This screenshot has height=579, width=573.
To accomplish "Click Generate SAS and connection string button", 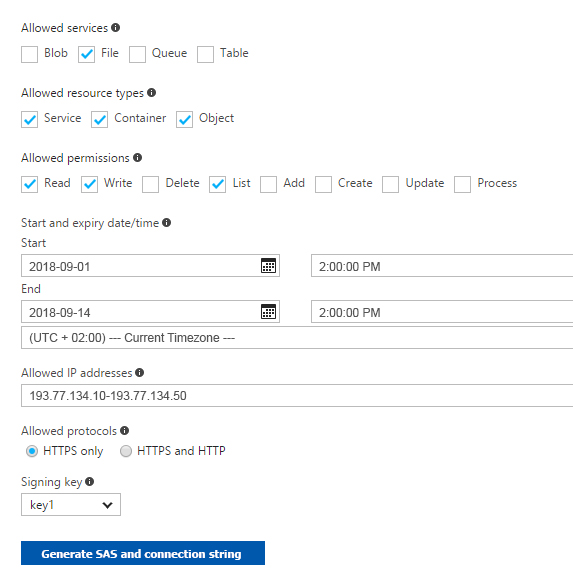I will 143,553.
